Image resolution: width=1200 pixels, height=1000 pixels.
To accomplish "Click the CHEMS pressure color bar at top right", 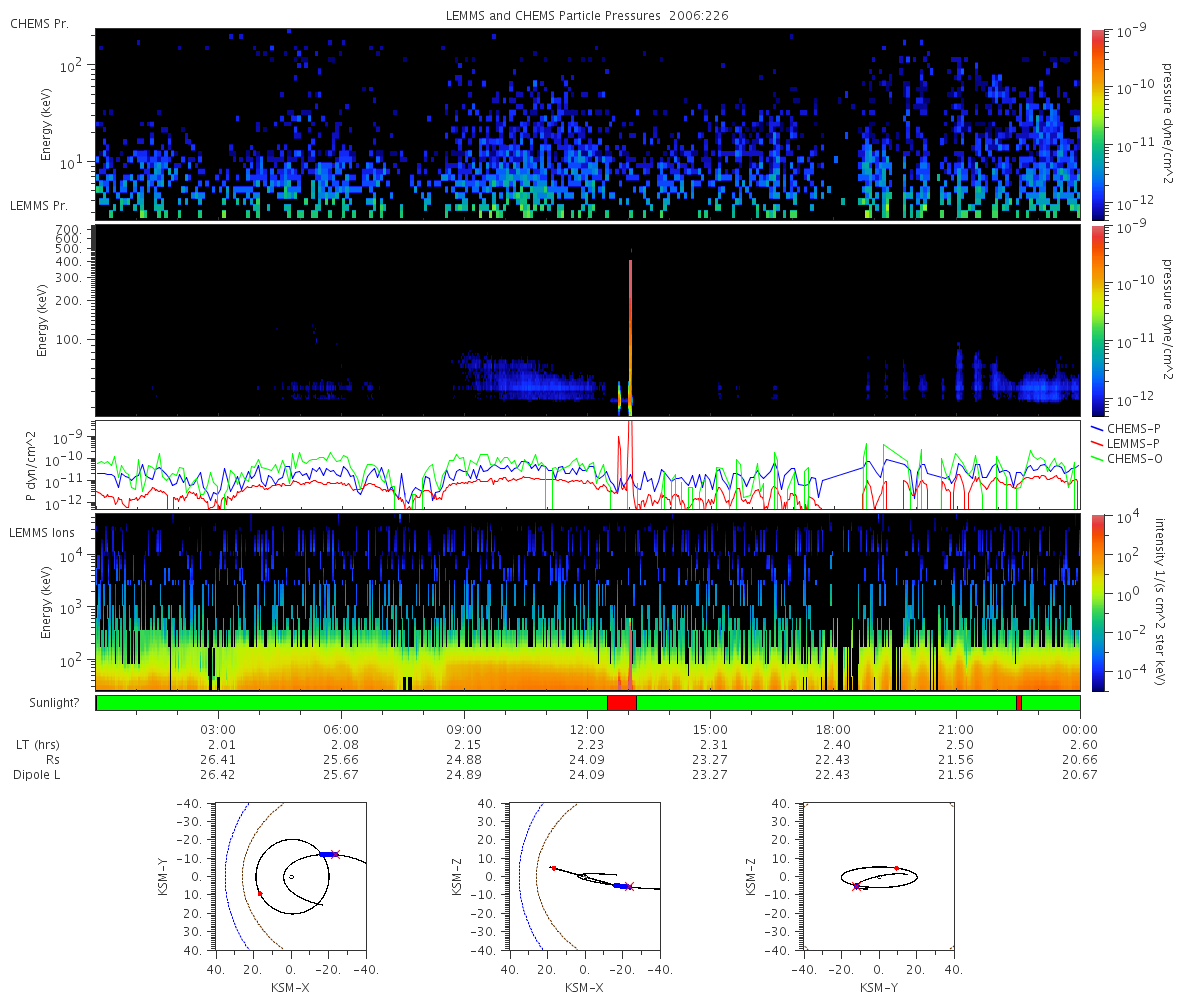I will pyautogui.click(x=1099, y=124).
